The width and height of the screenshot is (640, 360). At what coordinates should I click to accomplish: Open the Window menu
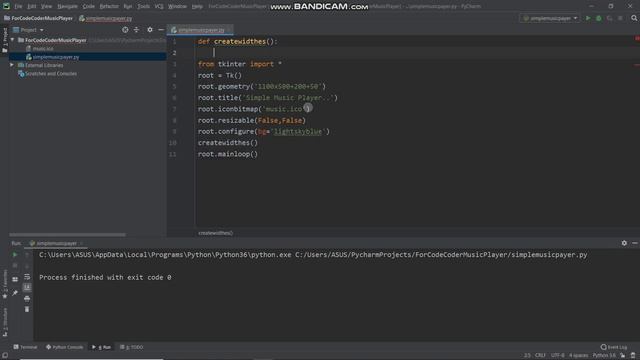point(177,7)
